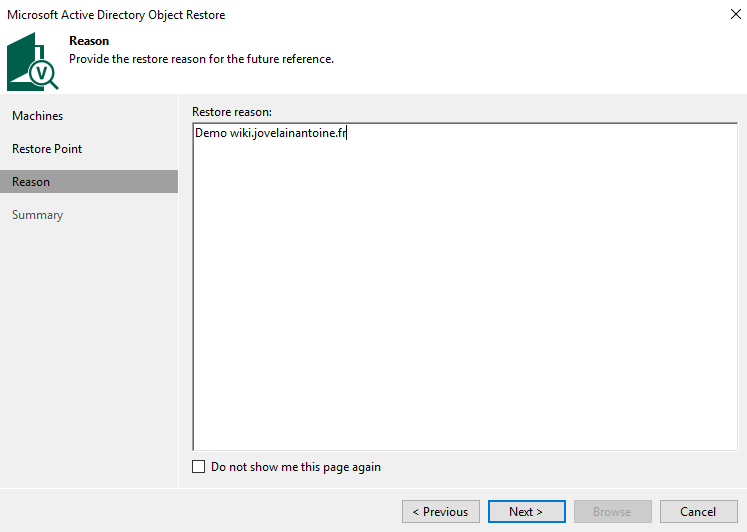Go back with the < Previous button
747x532 pixels.
click(441, 512)
